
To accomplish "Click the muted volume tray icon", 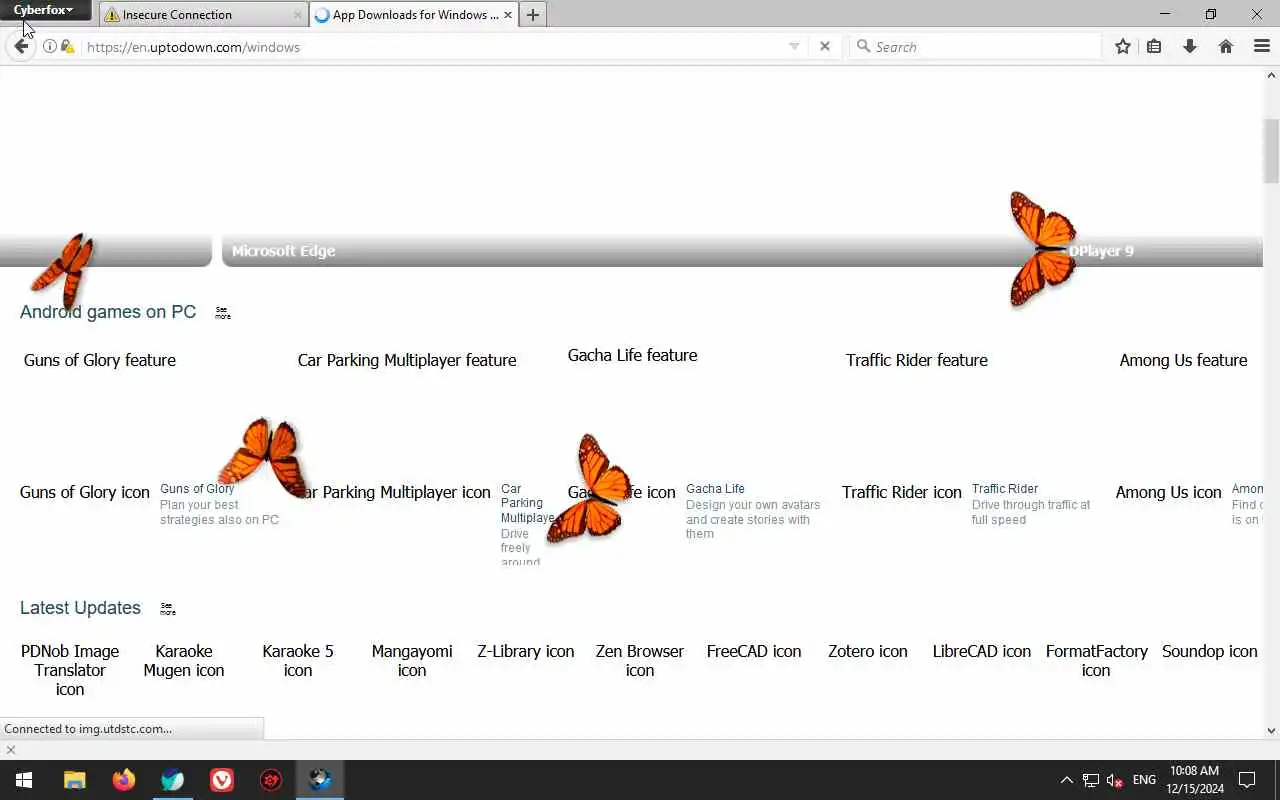I will (x=1115, y=780).
